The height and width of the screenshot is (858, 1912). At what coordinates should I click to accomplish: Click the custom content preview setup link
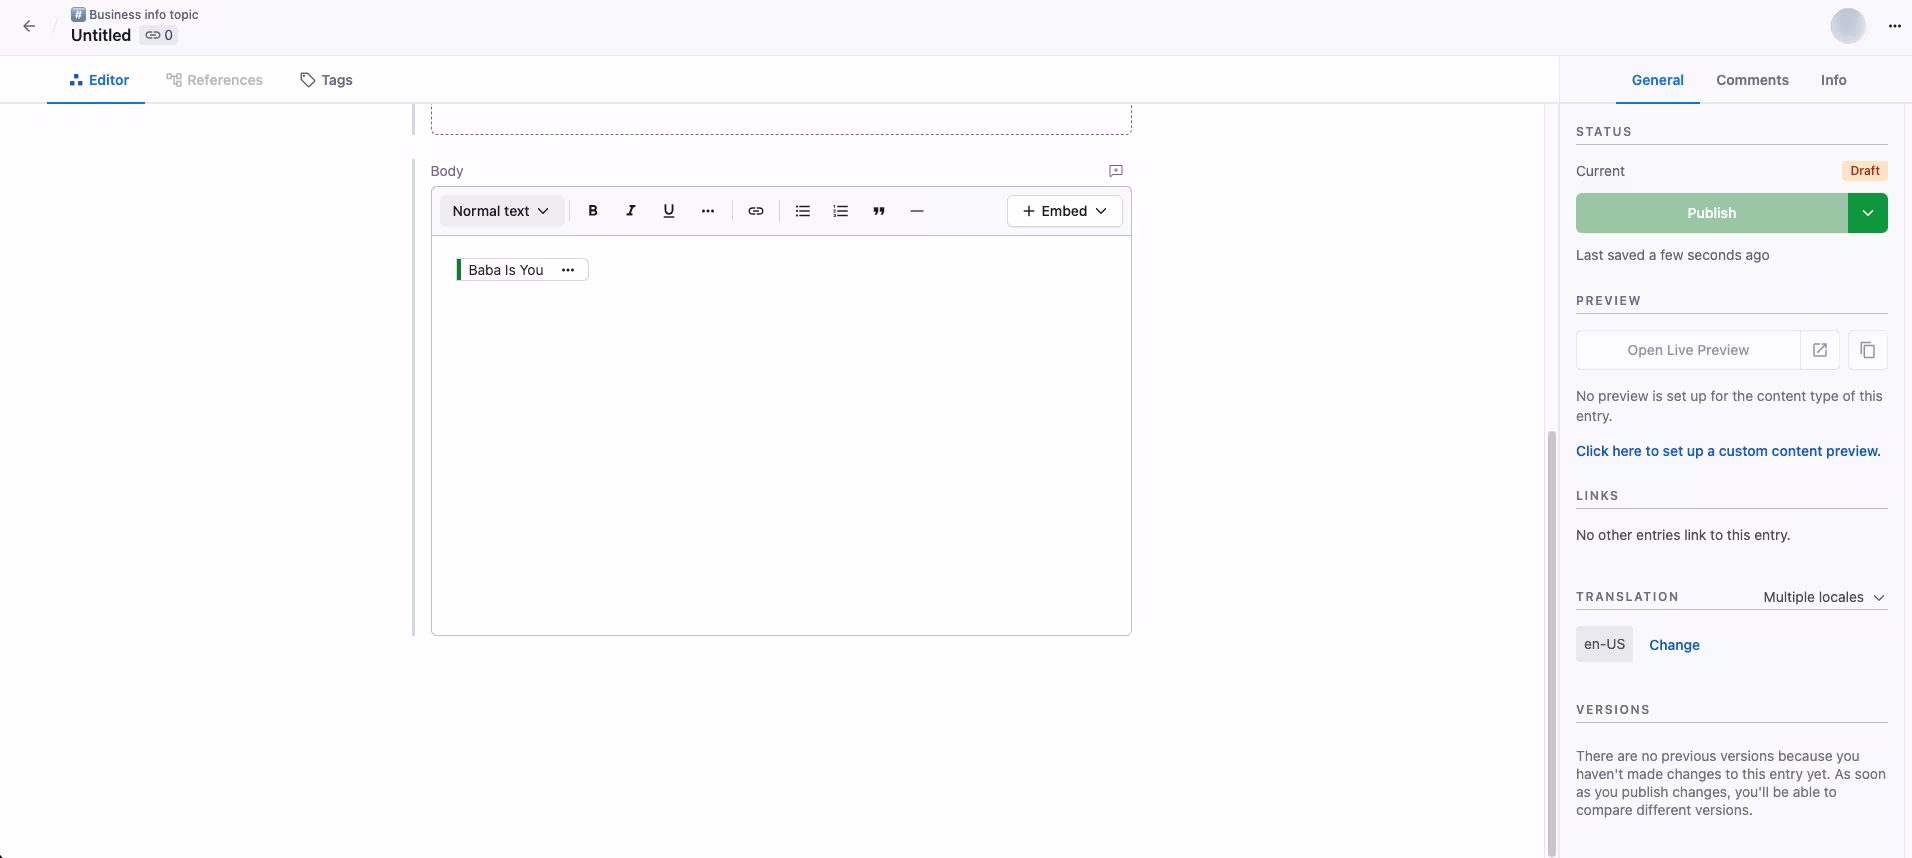coord(1728,451)
